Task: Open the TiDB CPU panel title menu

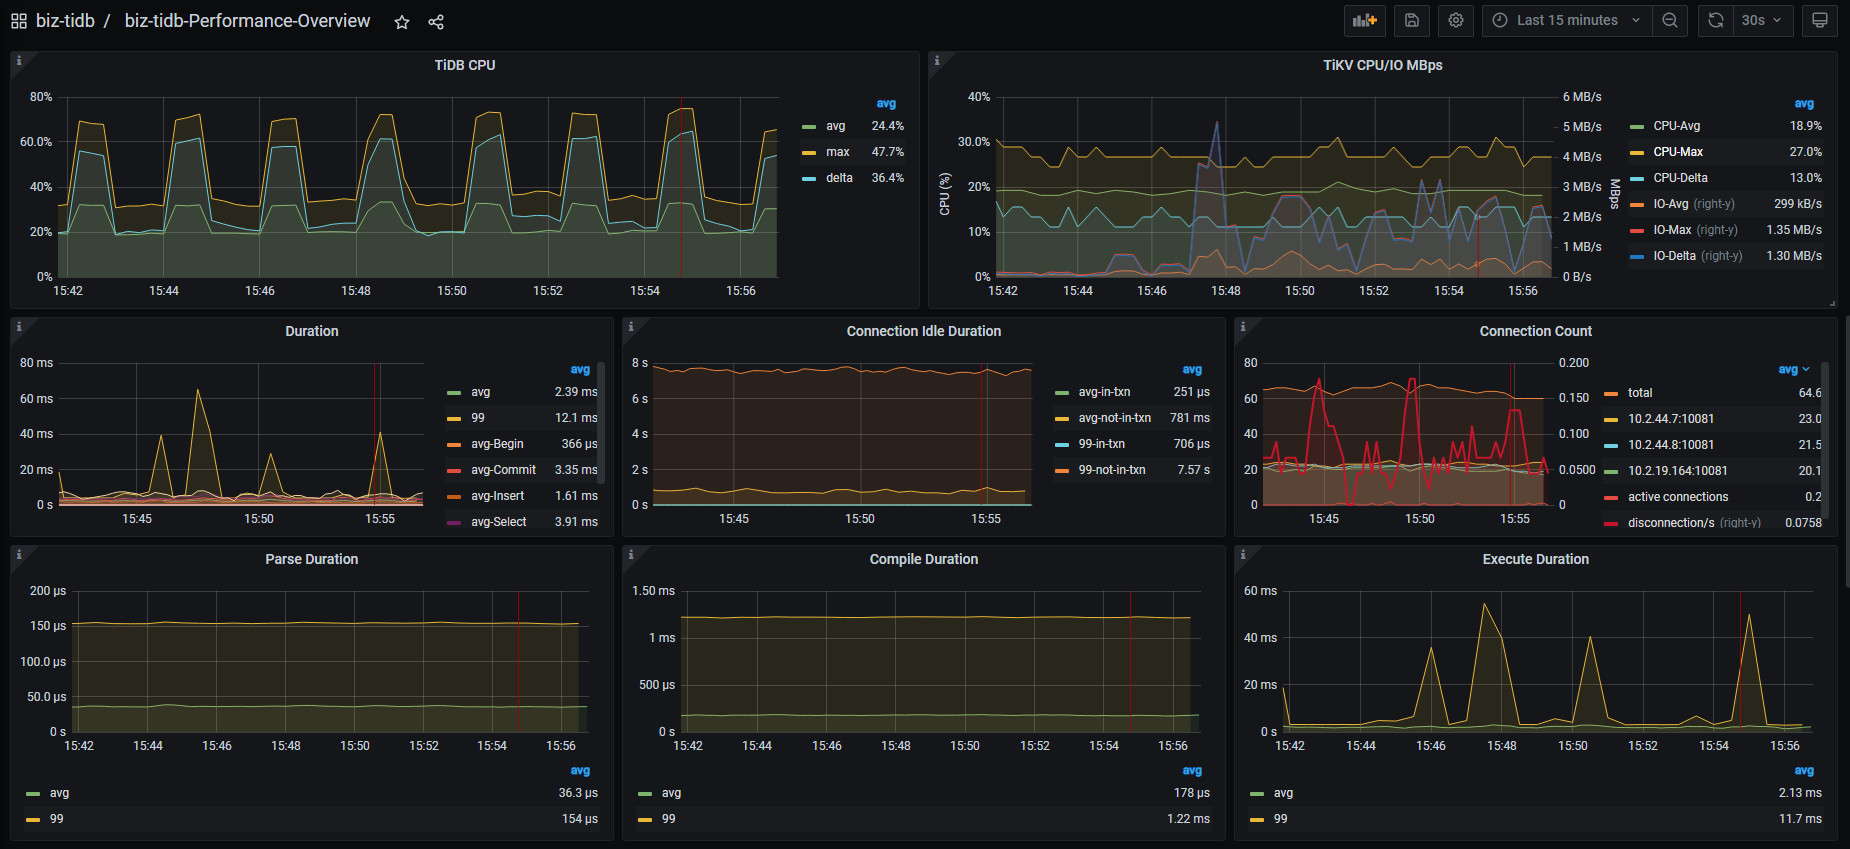Action: click(464, 65)
